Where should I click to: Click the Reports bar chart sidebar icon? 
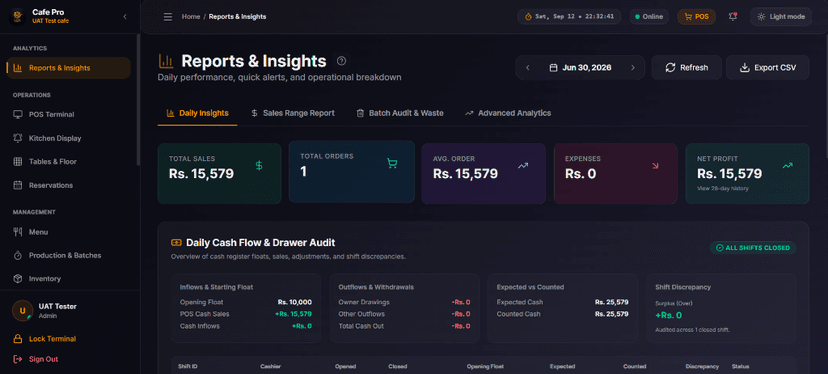pyautogui.click(x=17, y=68)
